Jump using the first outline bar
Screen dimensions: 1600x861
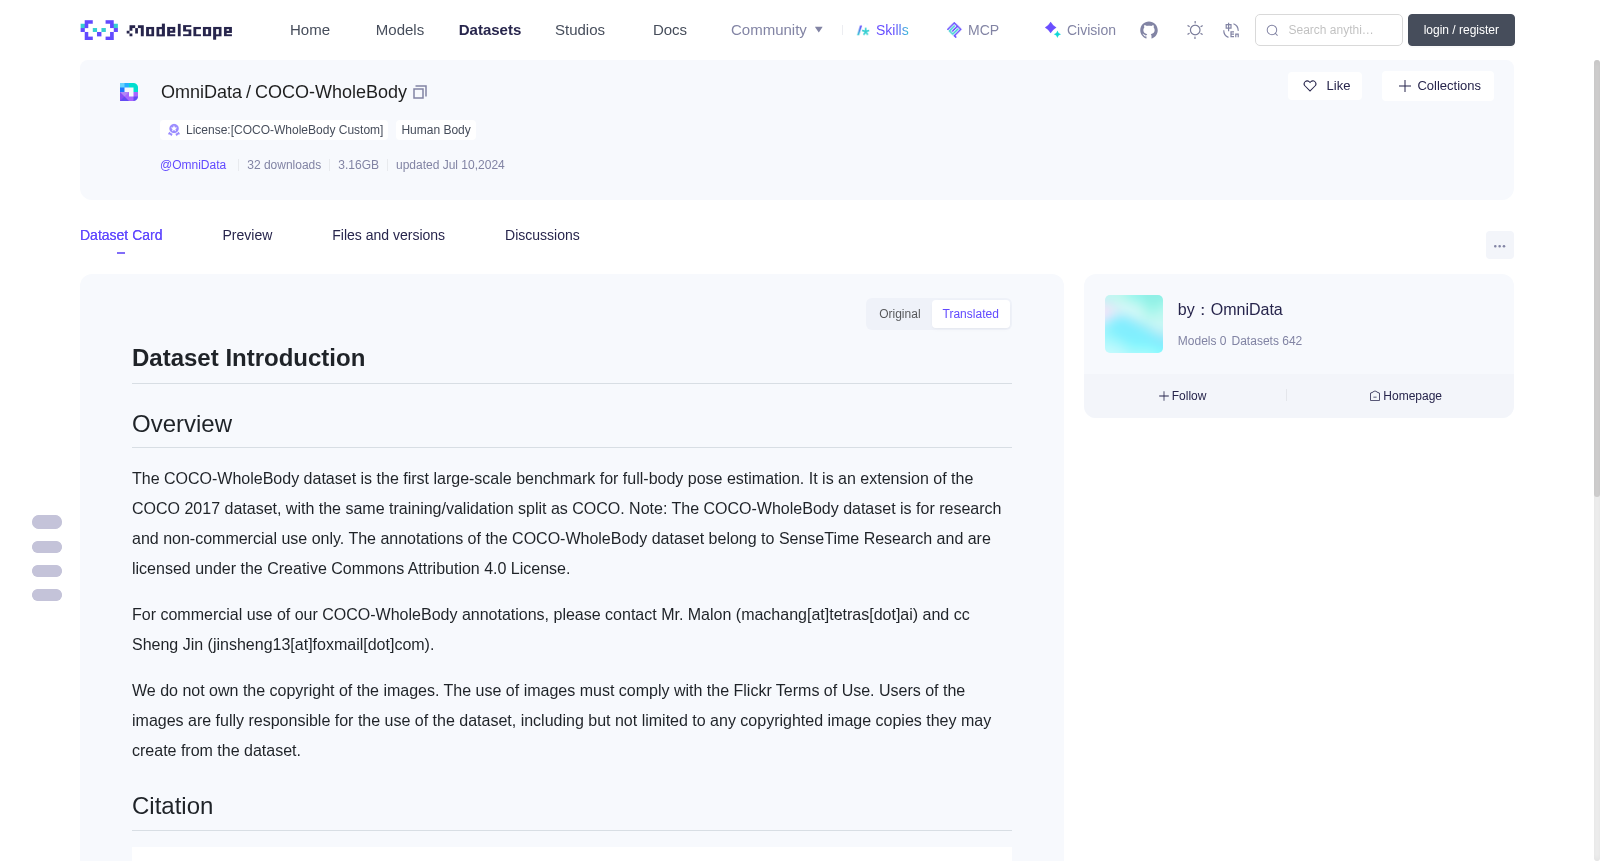(x=47, y=522)
